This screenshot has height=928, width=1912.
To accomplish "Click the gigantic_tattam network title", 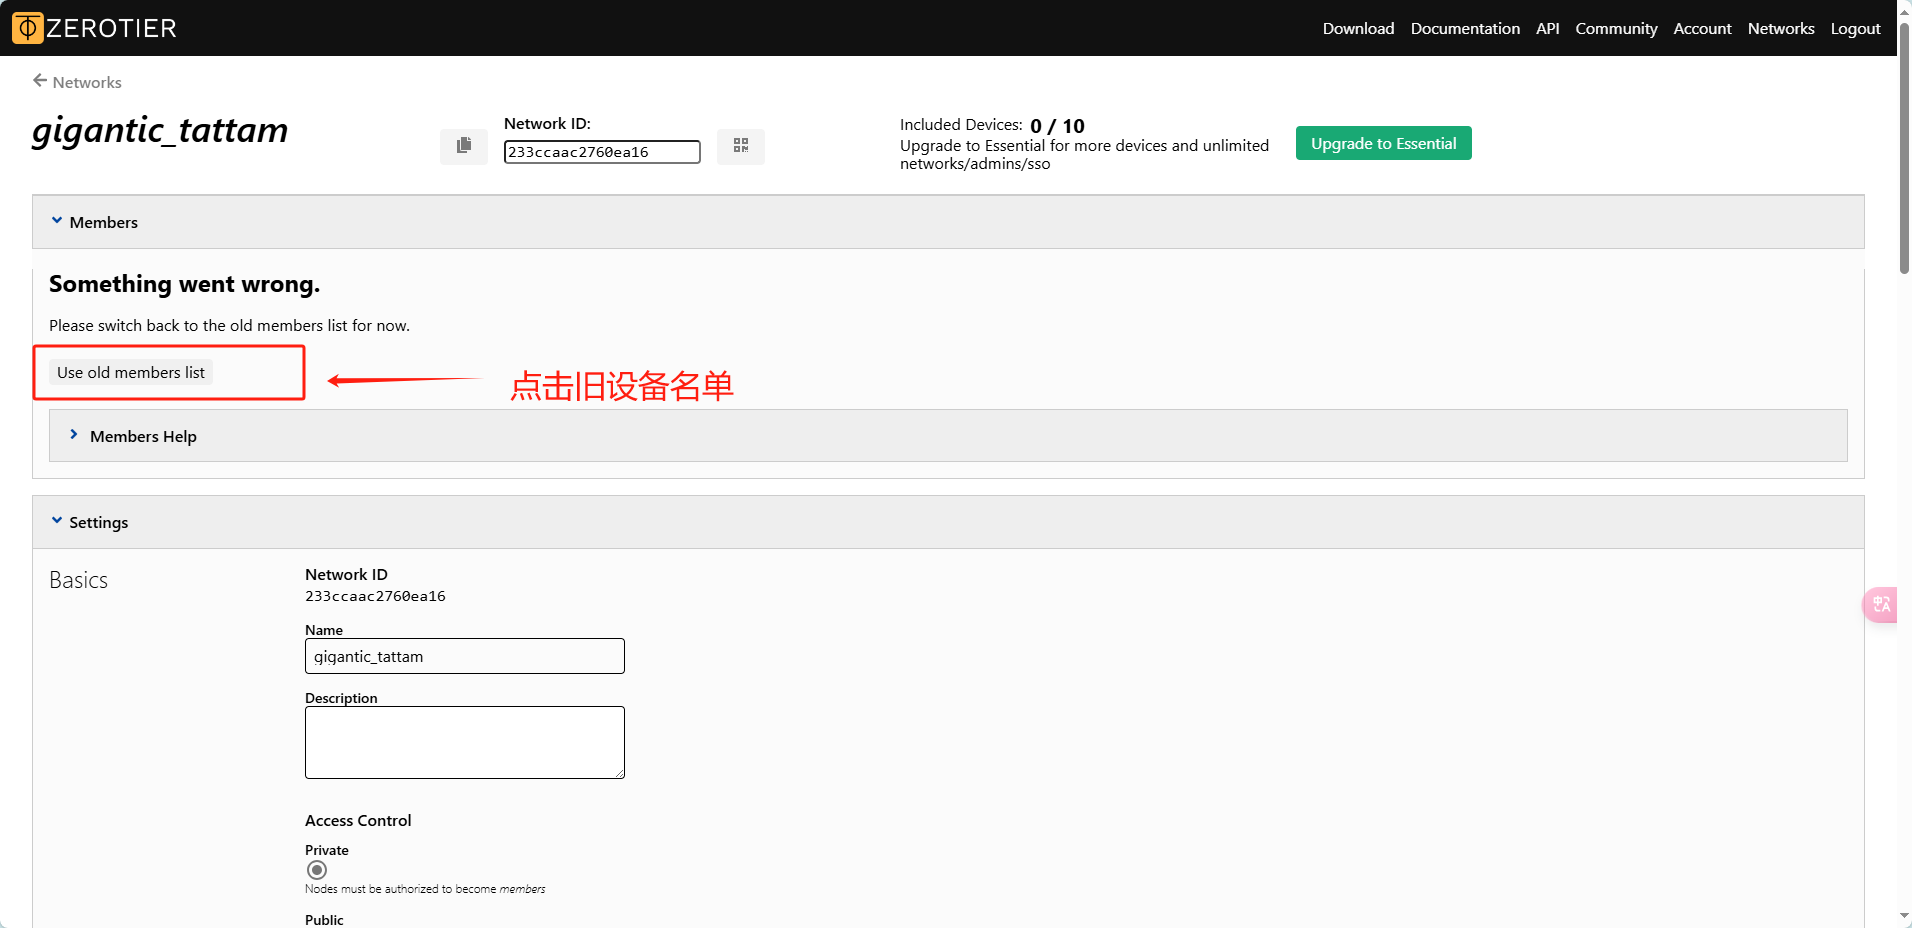I will point(160,131).
